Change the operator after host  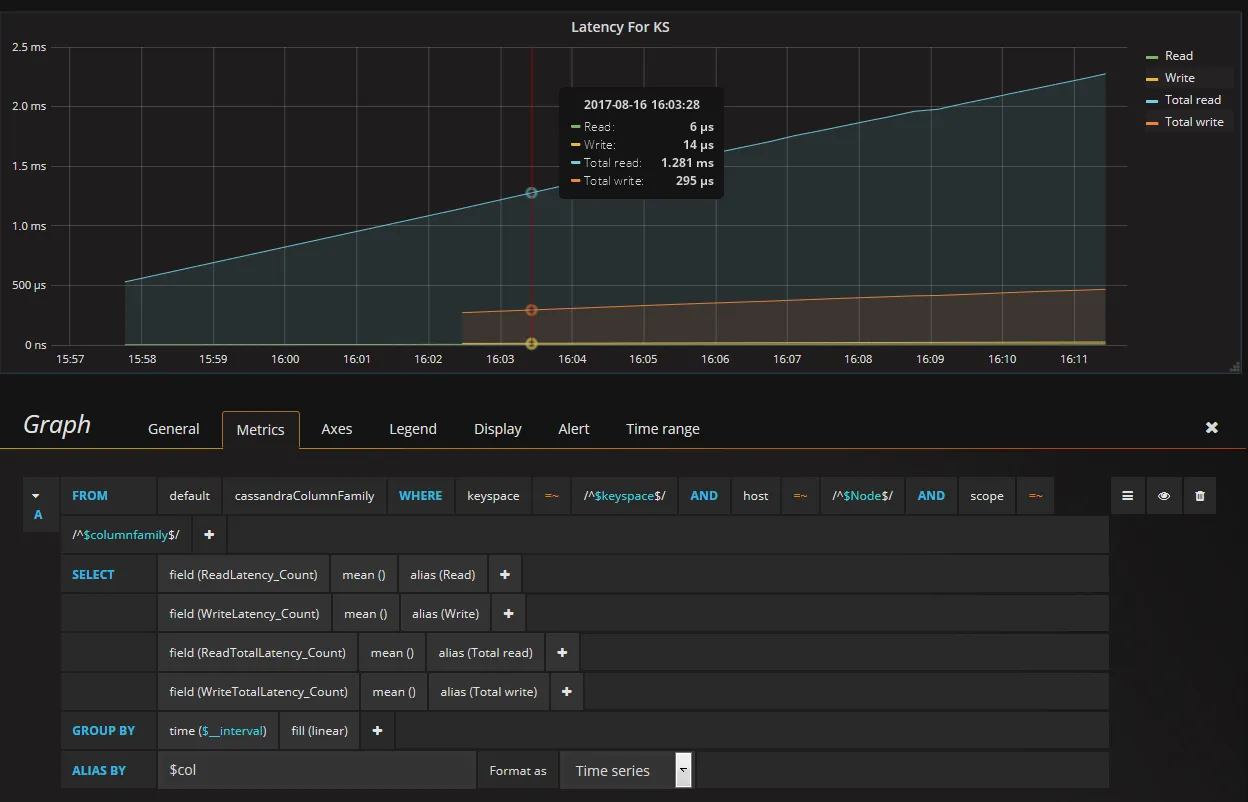click(800, 495)
